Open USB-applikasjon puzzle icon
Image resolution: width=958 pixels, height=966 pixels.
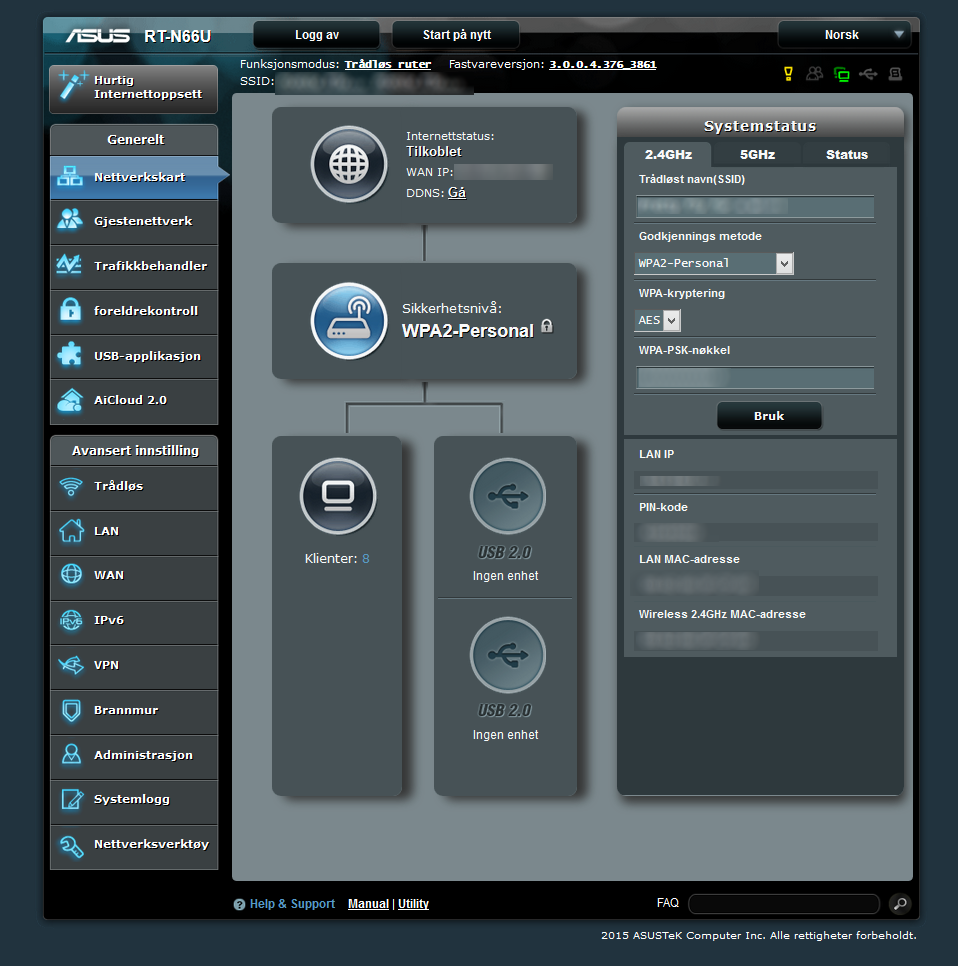[70, 355]
